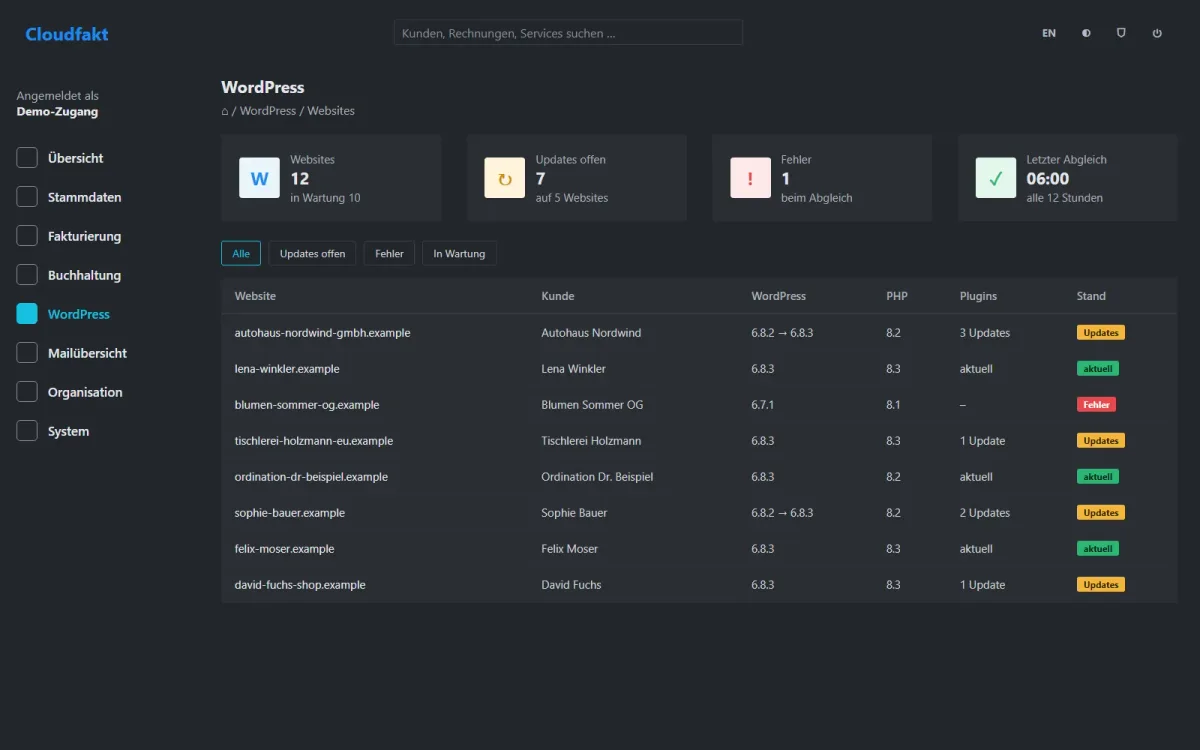The width and height of the screenshot is (1200, 750).
Task: Click the Cloudfakt logo
Action: point(67,34)
